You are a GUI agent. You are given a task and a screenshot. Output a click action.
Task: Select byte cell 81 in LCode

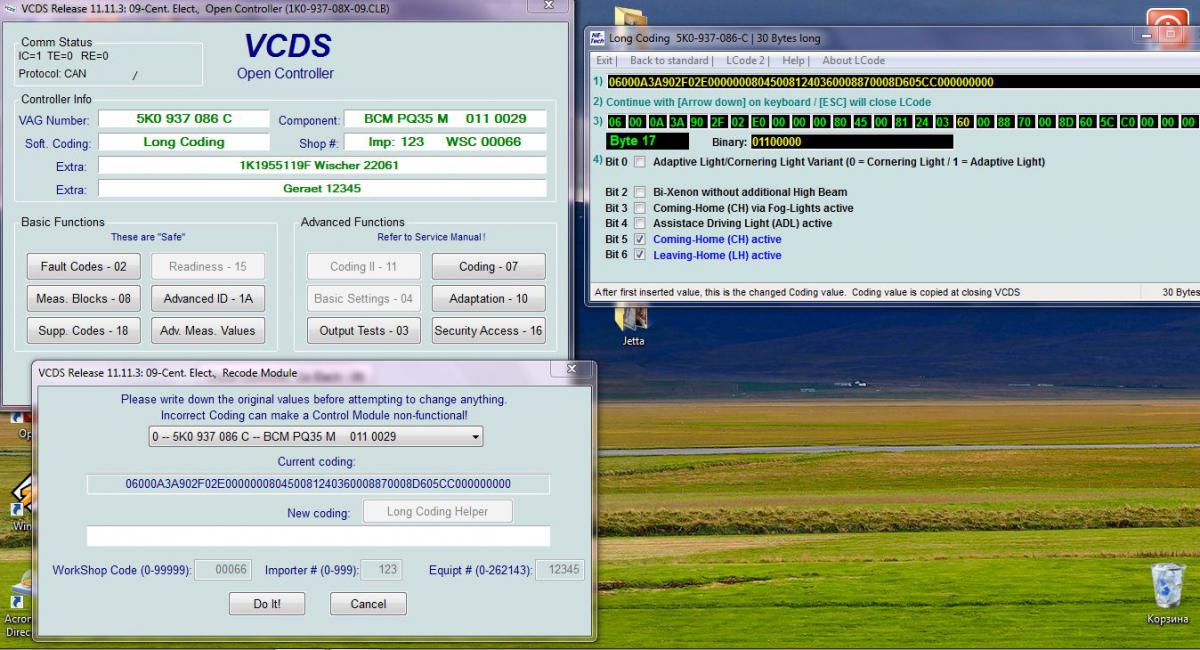[x=902, y=122]
